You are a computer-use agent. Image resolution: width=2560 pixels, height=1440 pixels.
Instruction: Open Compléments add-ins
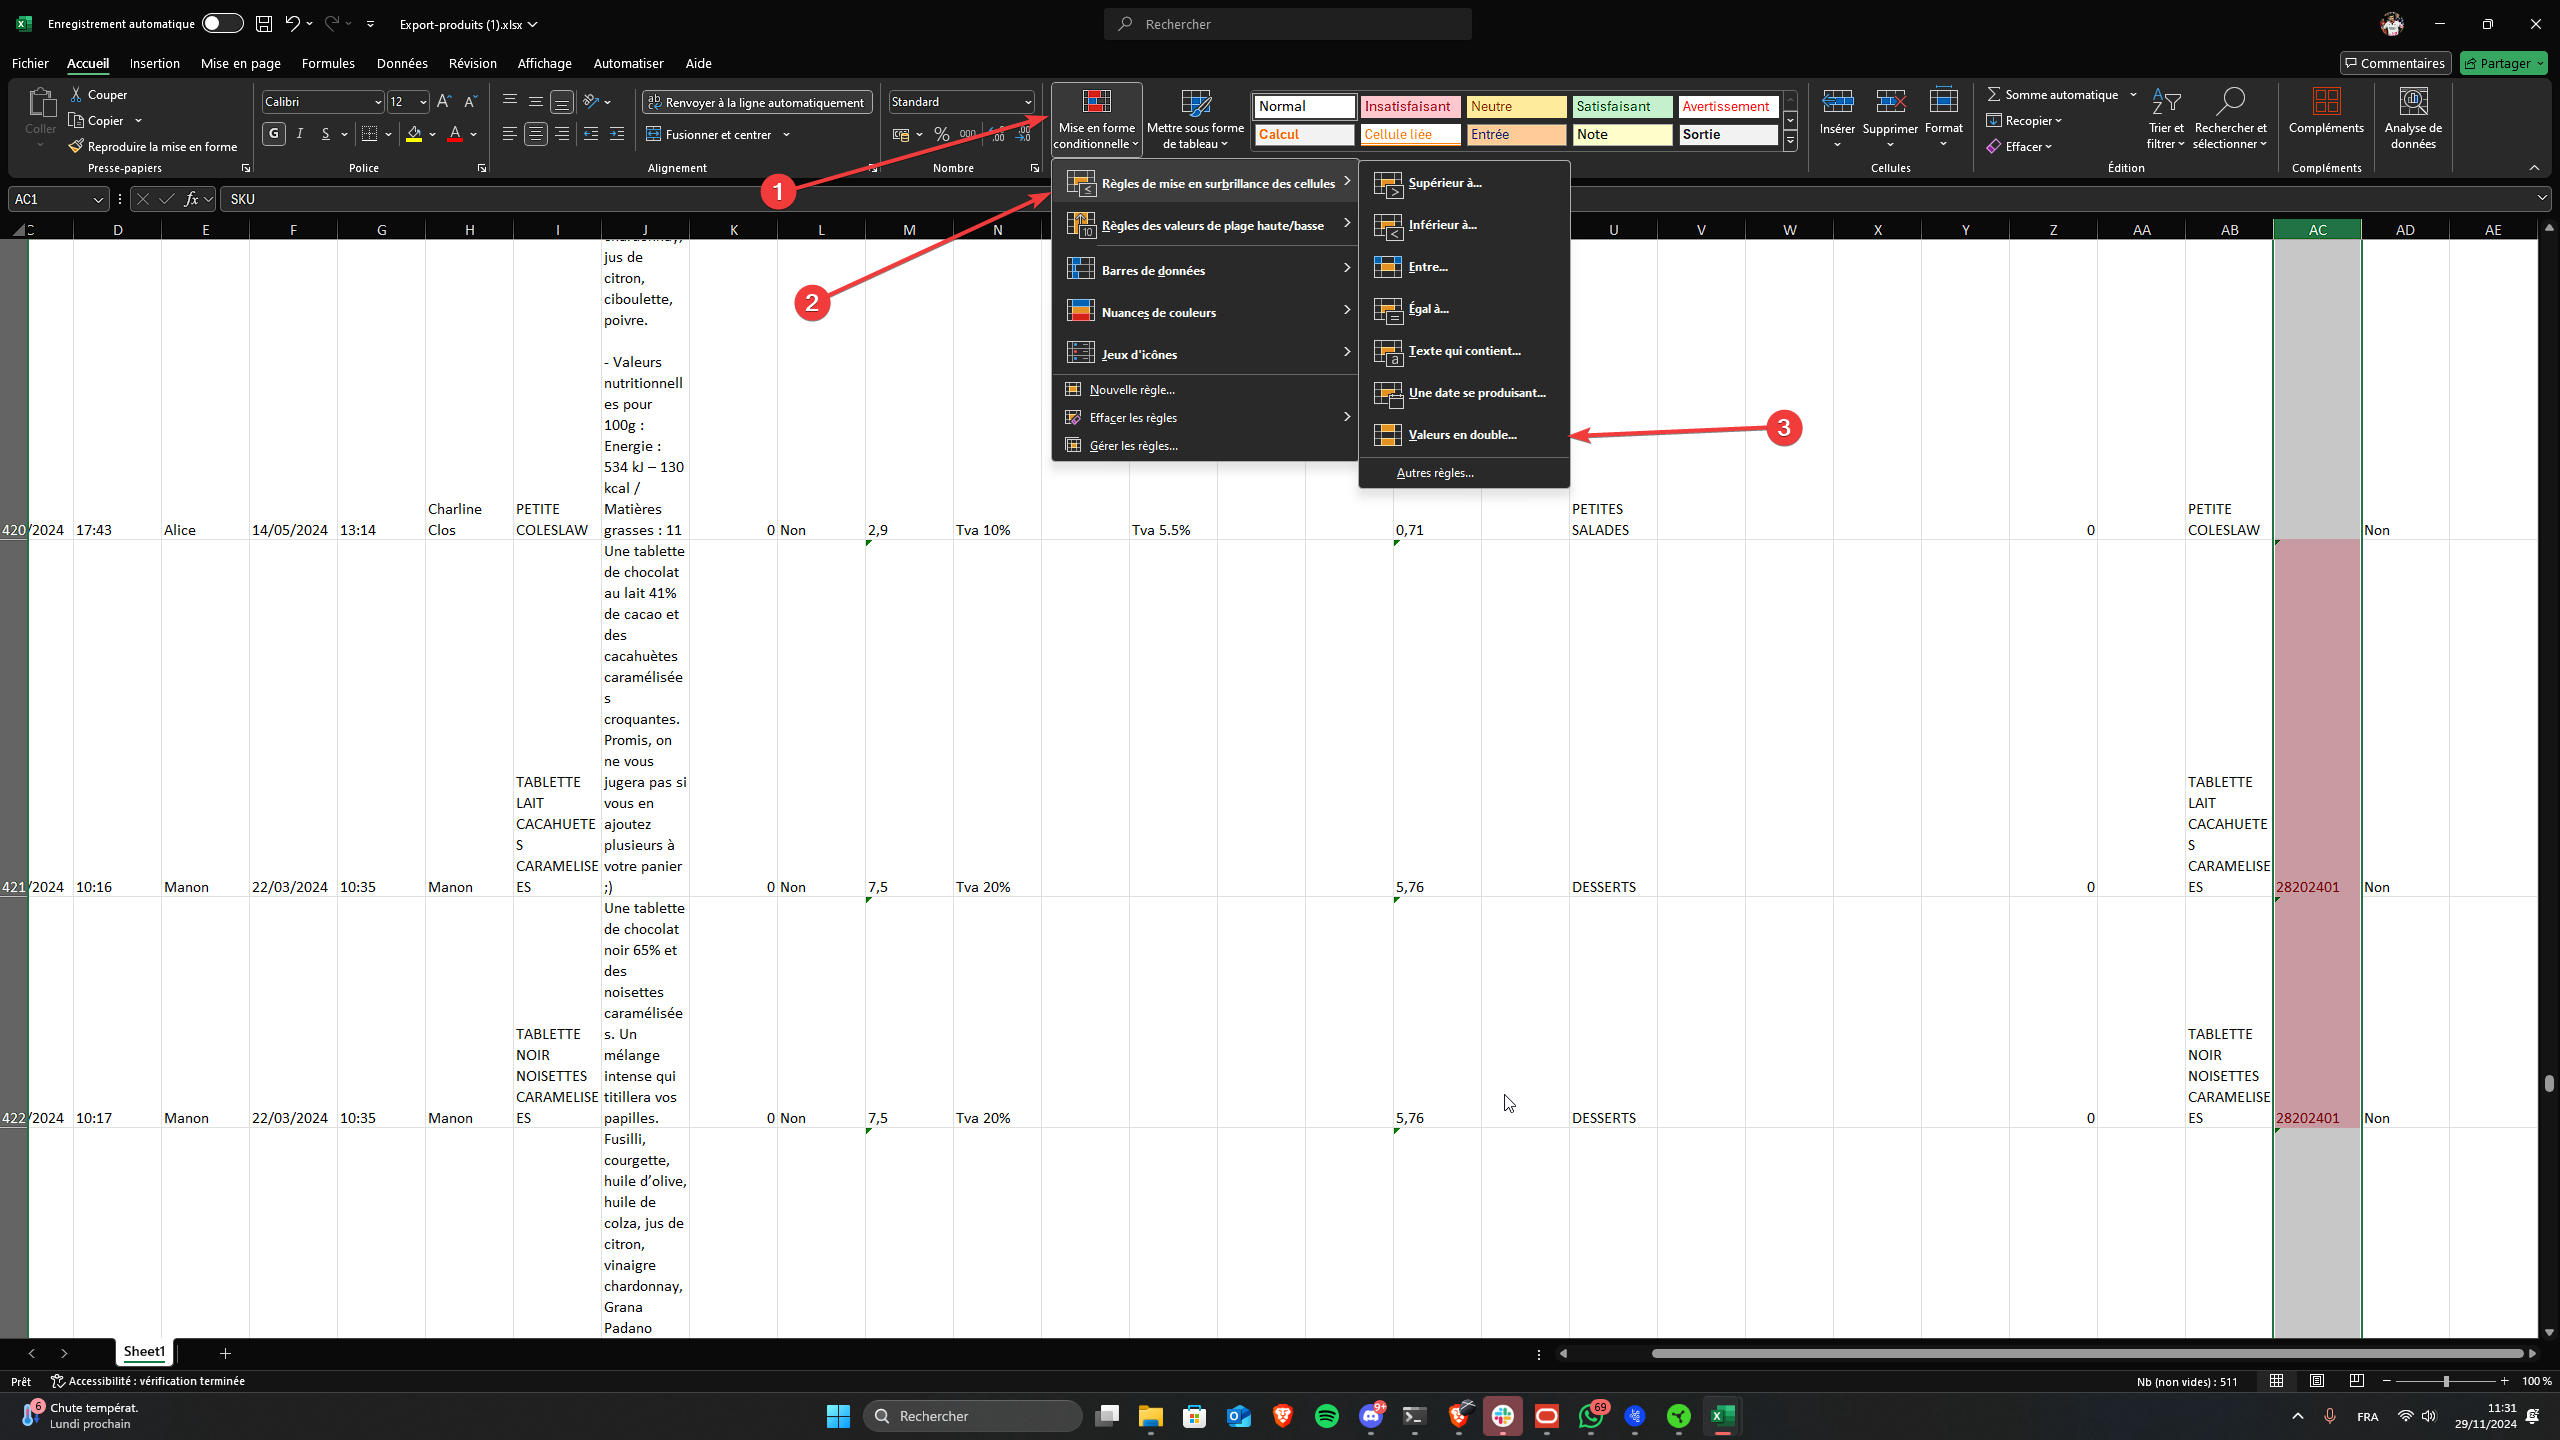[x=2326, y=111]
